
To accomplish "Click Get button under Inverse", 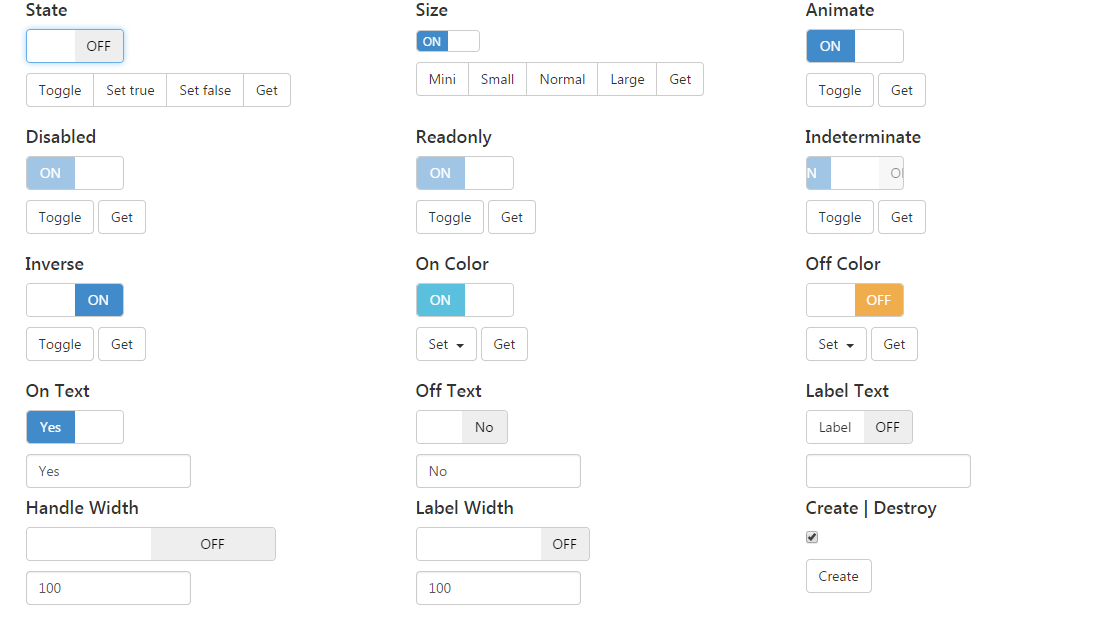I will point(121,344).
